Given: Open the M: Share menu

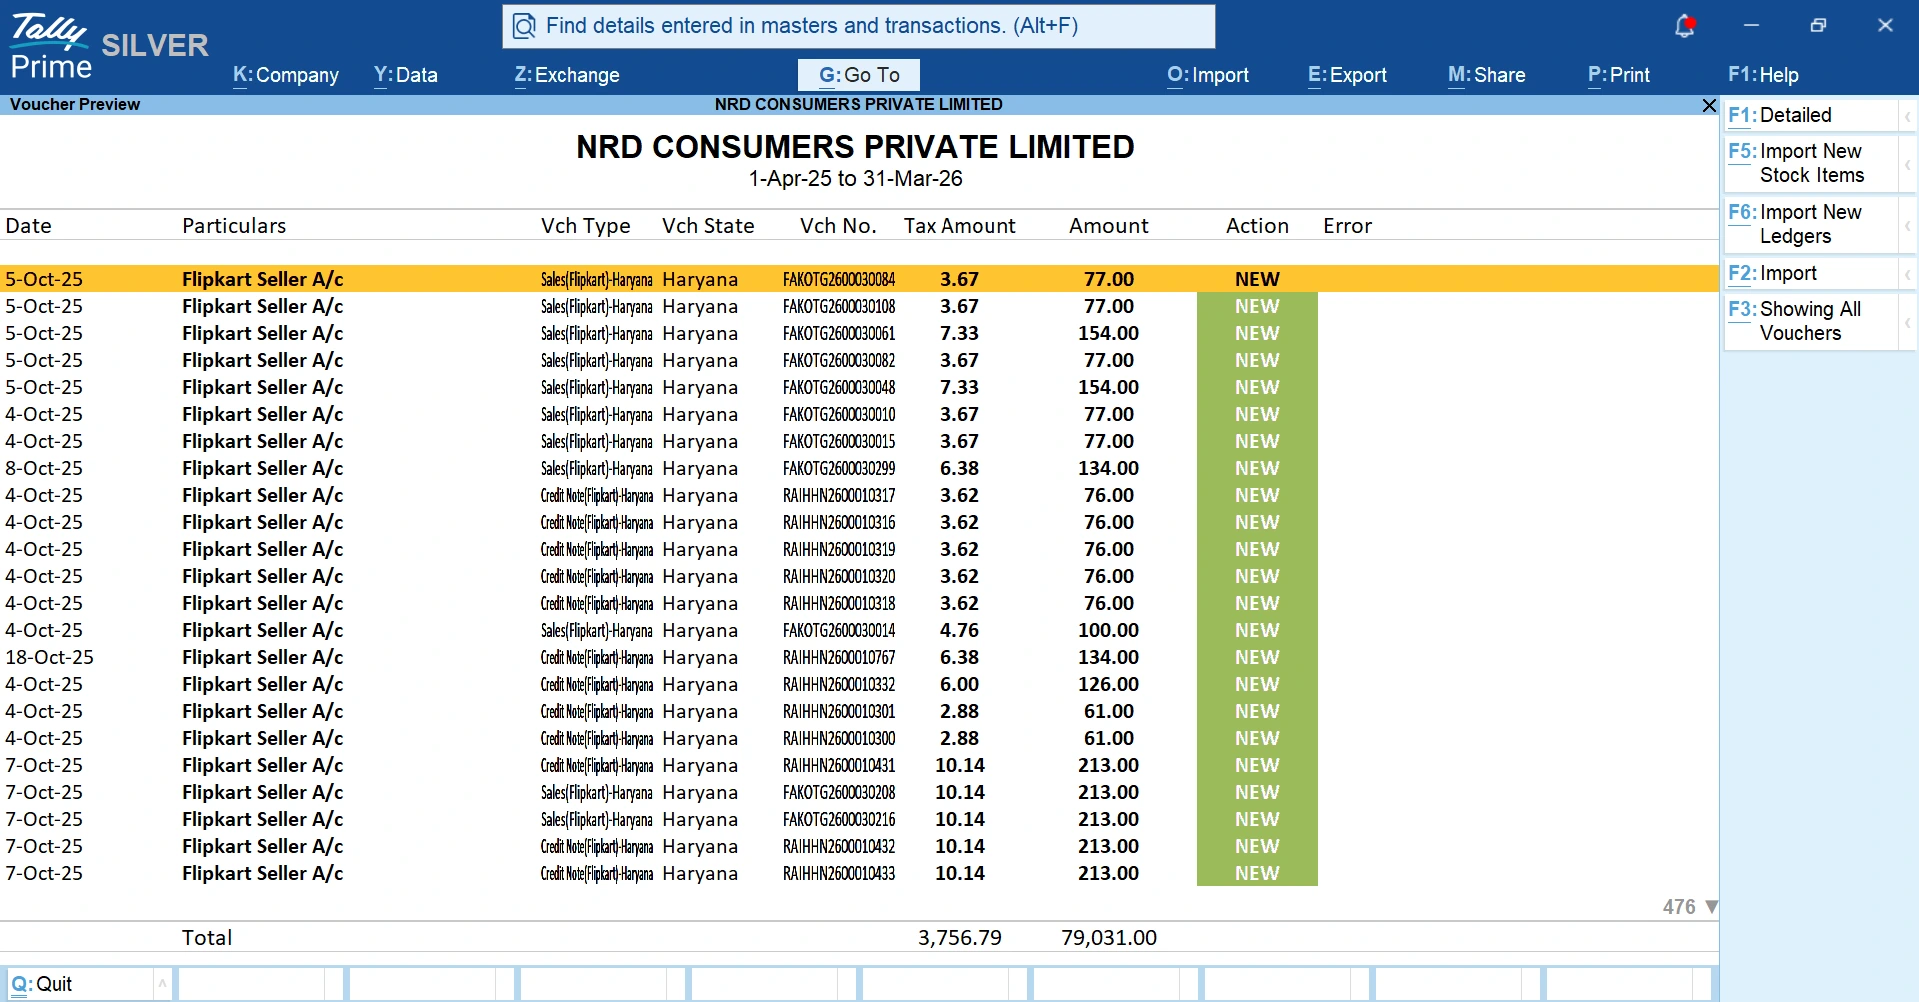Looking at the screenshot, I should coord(1487,75).
